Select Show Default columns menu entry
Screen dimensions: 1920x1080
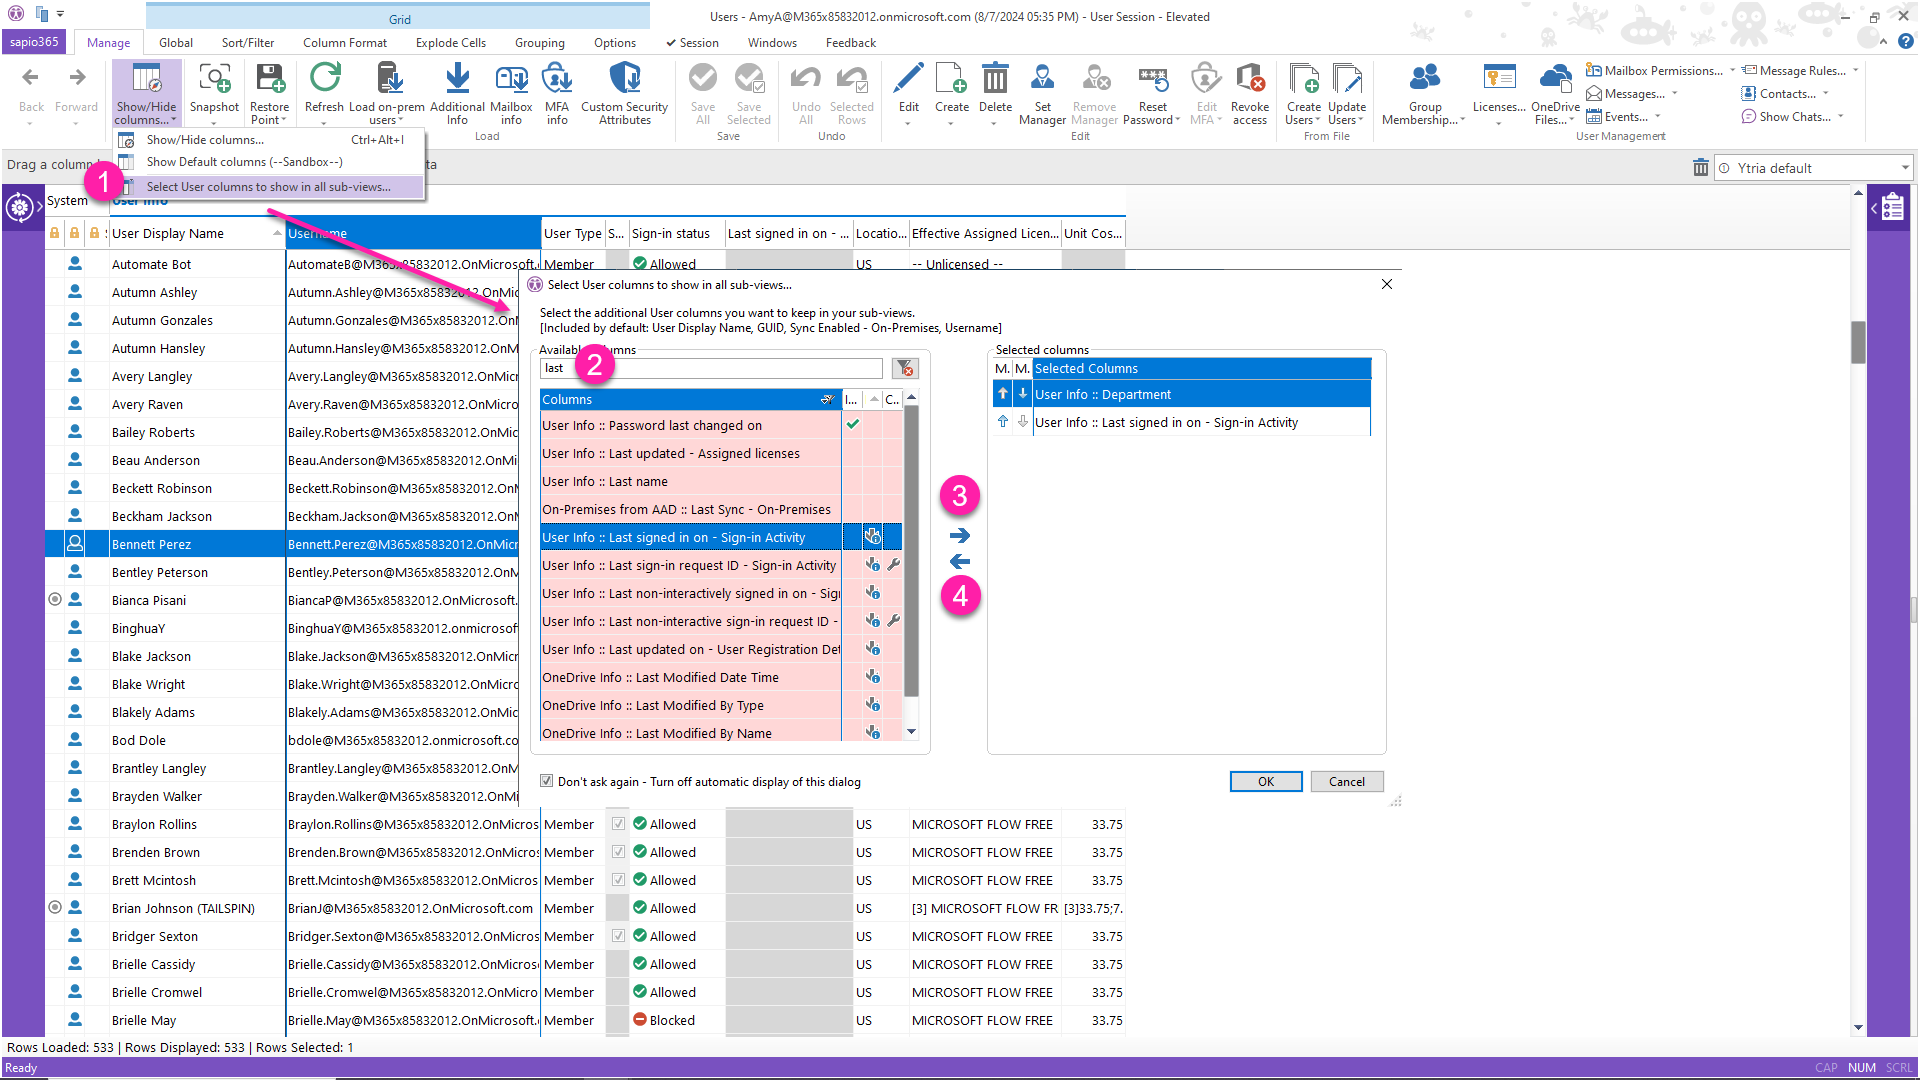(x=270, y=162)
